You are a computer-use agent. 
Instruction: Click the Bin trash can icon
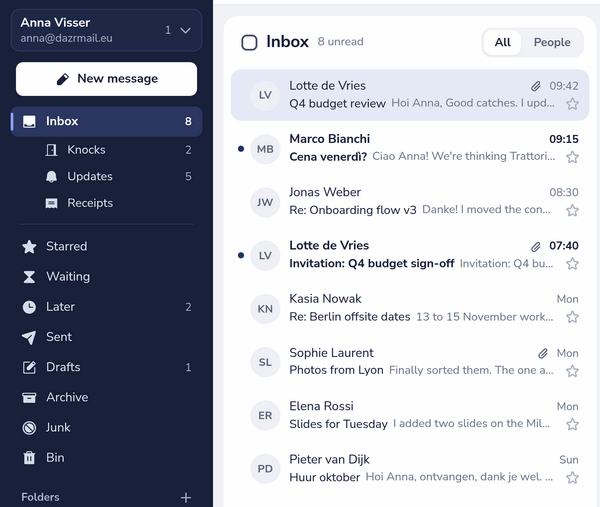tap(29, 458)
